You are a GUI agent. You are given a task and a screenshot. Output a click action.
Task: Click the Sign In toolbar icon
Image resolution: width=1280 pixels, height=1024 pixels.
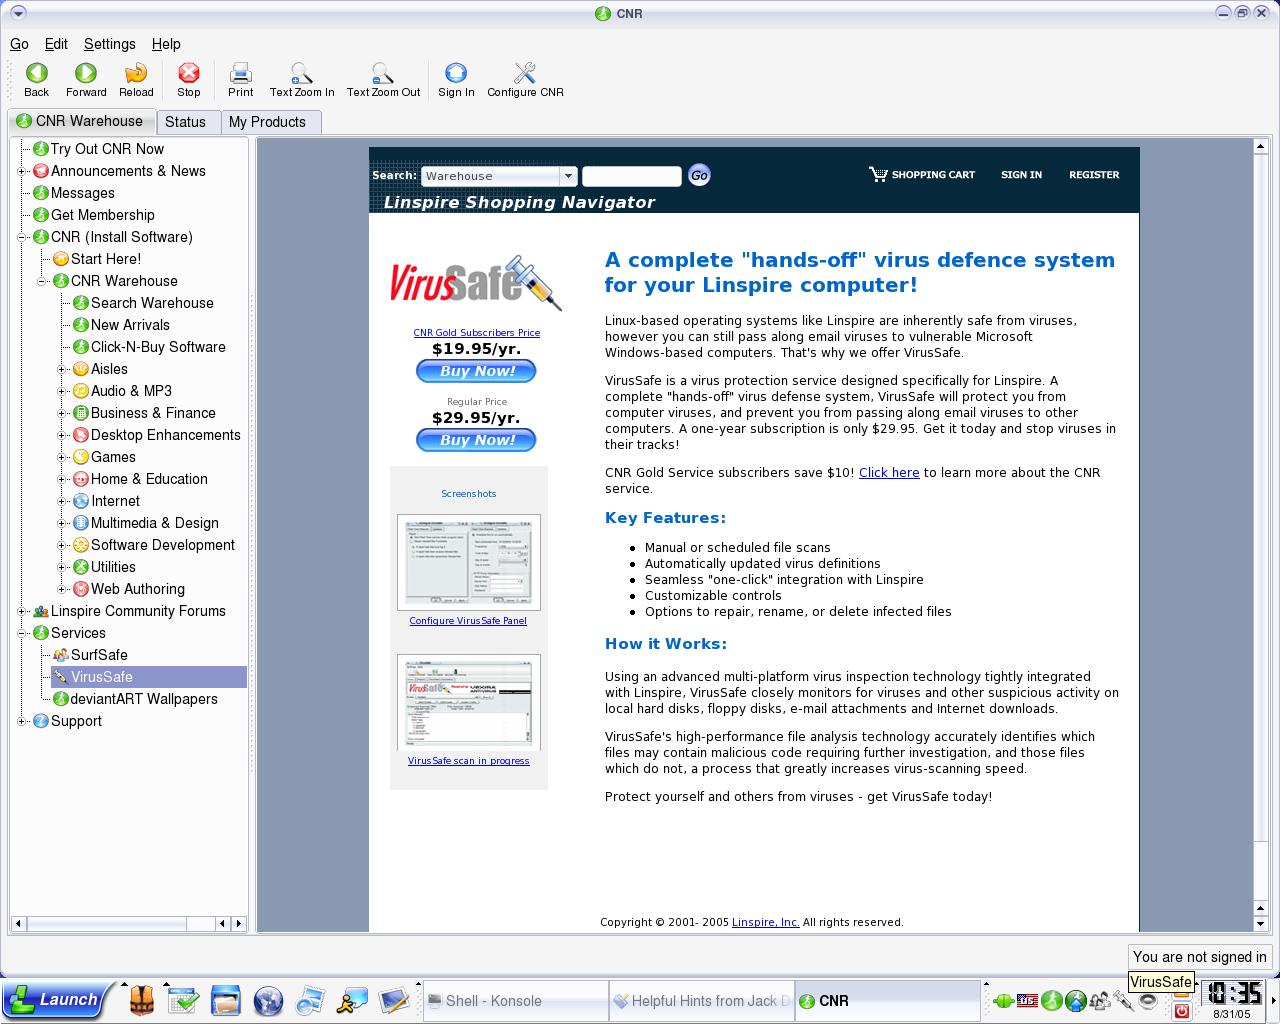coord(456,73)
